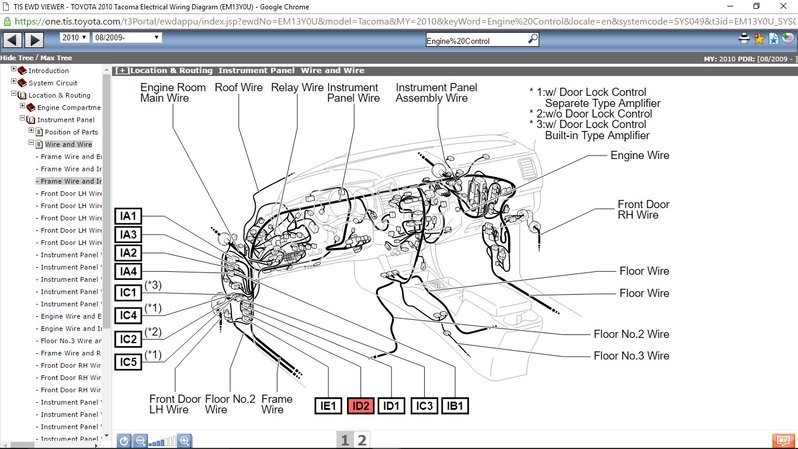Select the Wire and Wire tree item
The width and height of the screenshot is (798, 449).
click(68, 145)
